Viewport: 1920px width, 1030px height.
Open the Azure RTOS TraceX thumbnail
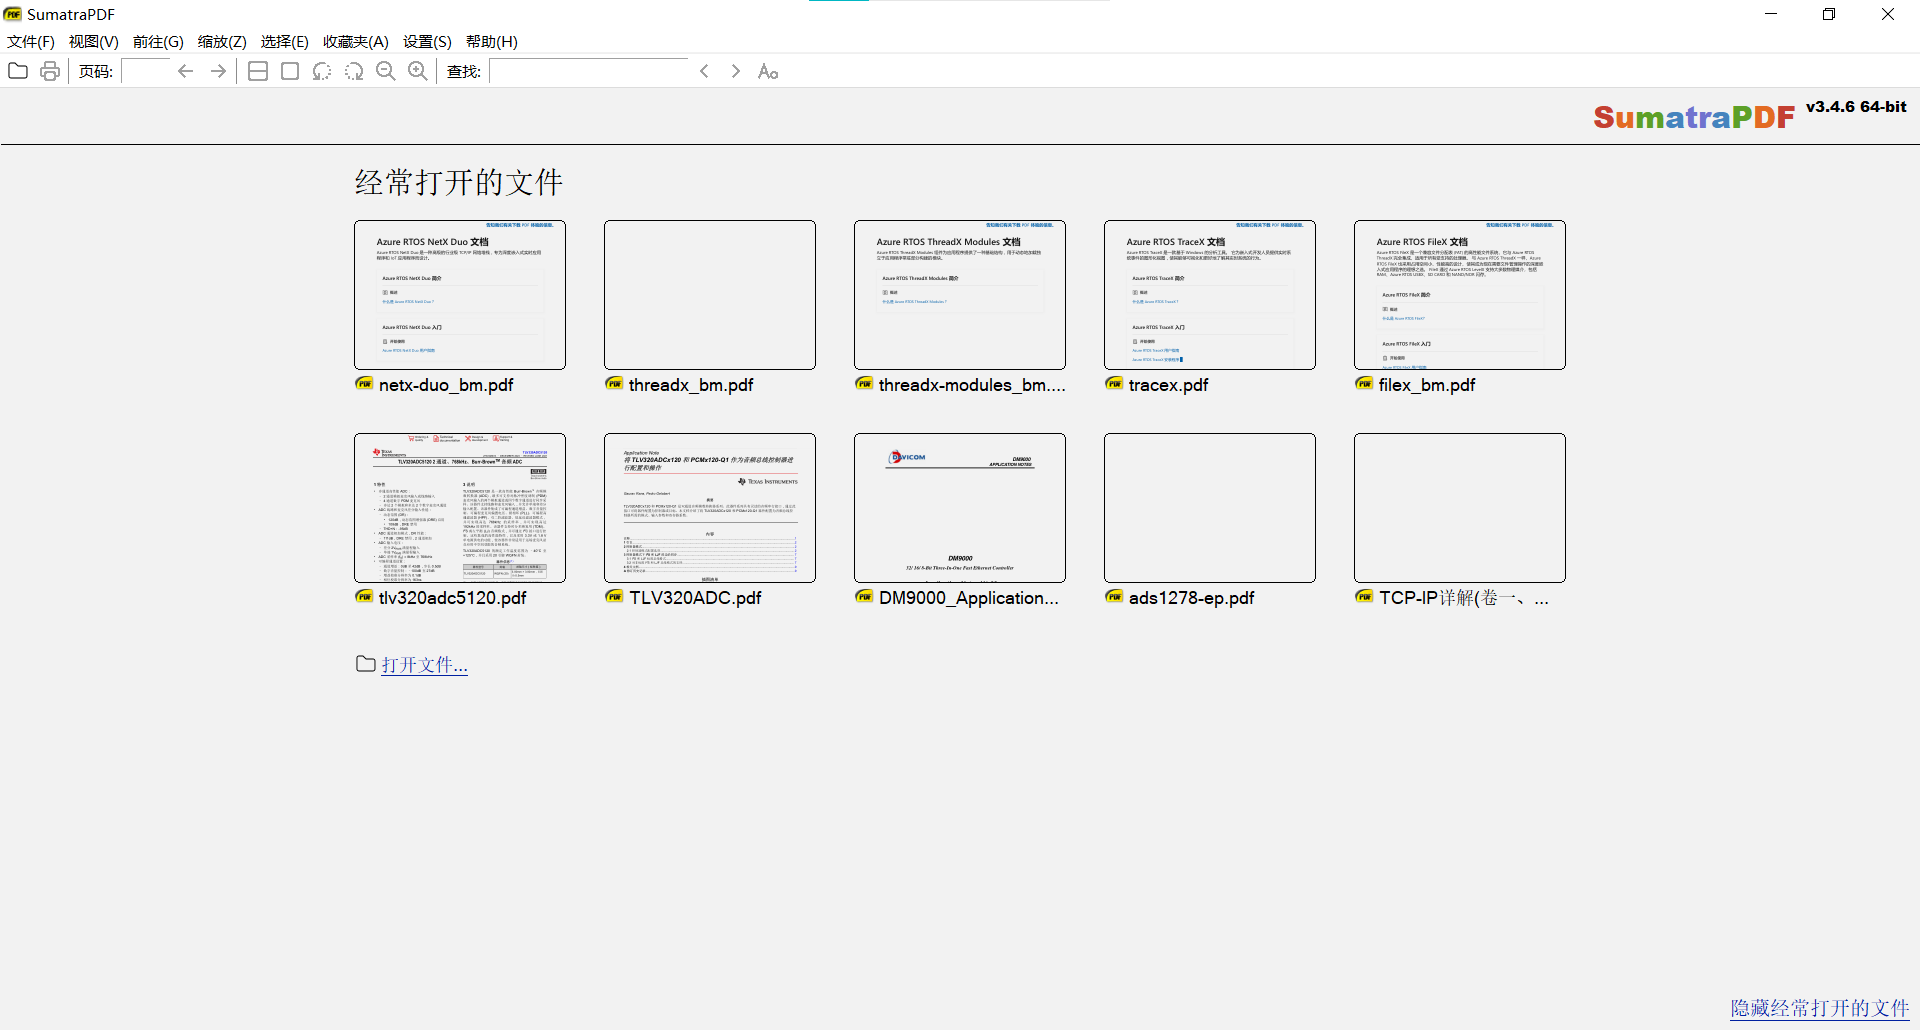pos(1210,295)
